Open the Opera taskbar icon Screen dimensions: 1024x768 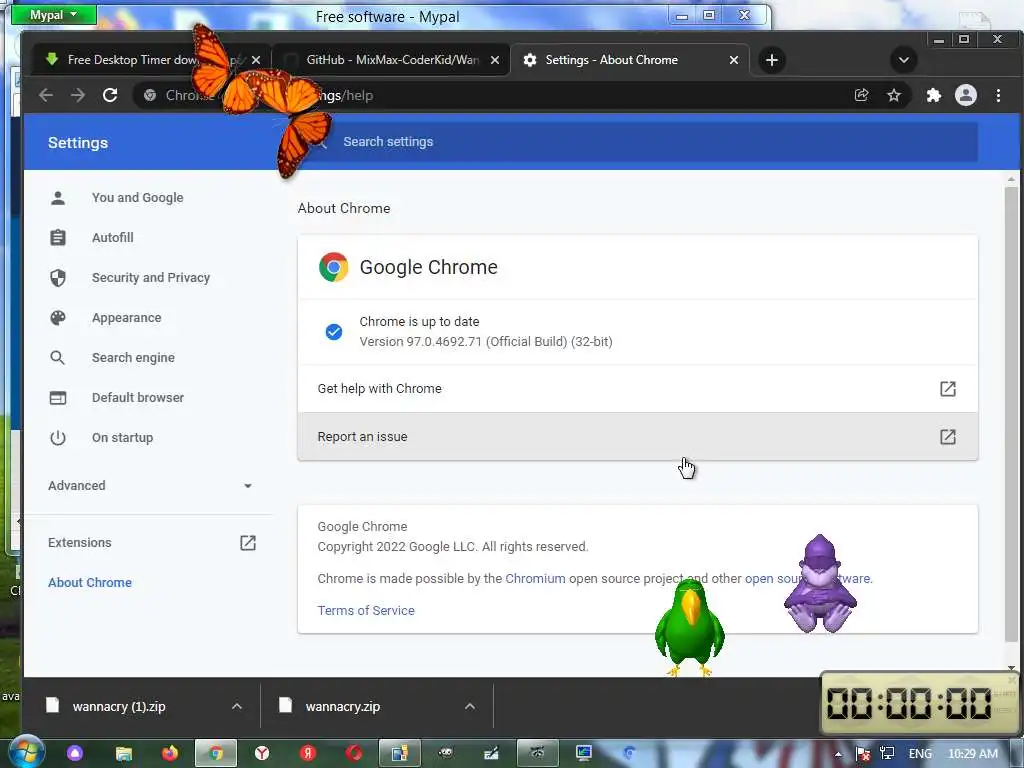pyautogui.click(x=354, y=754)
